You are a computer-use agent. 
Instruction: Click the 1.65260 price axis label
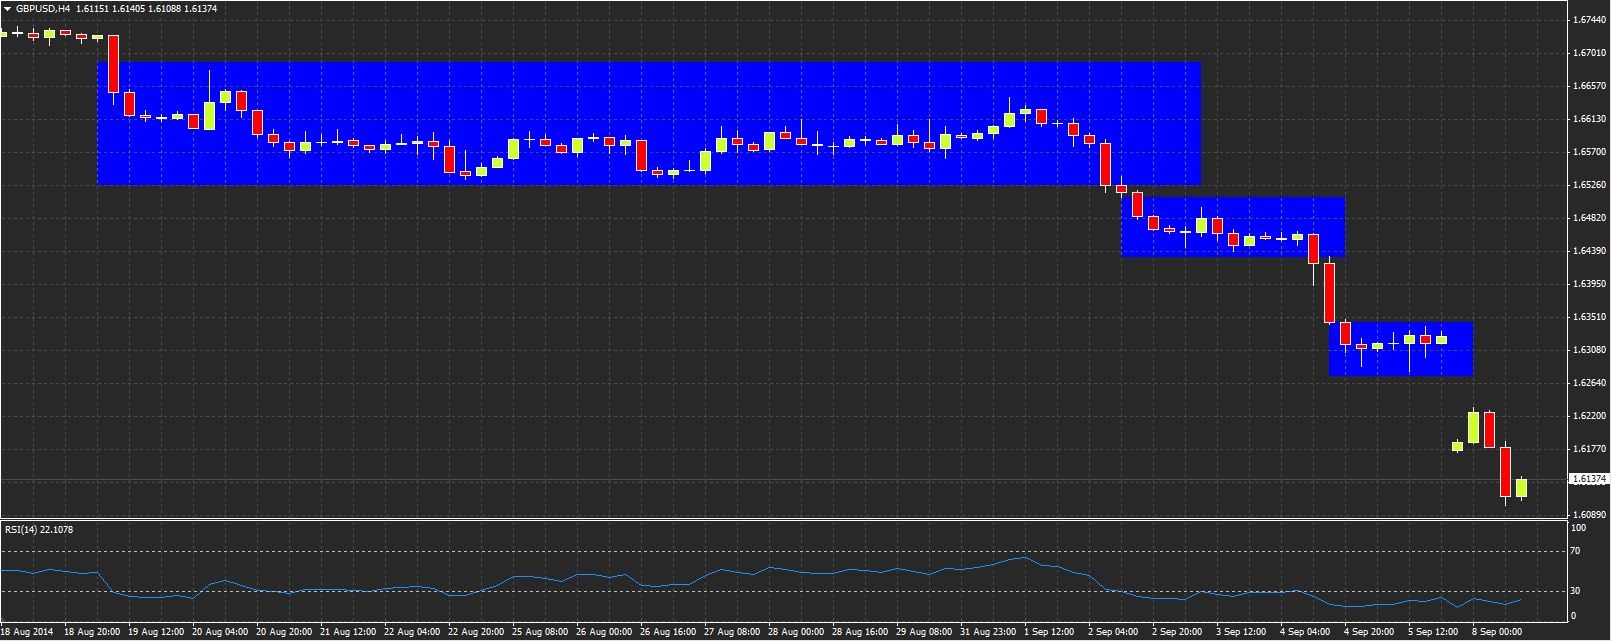coord(1590,184)
